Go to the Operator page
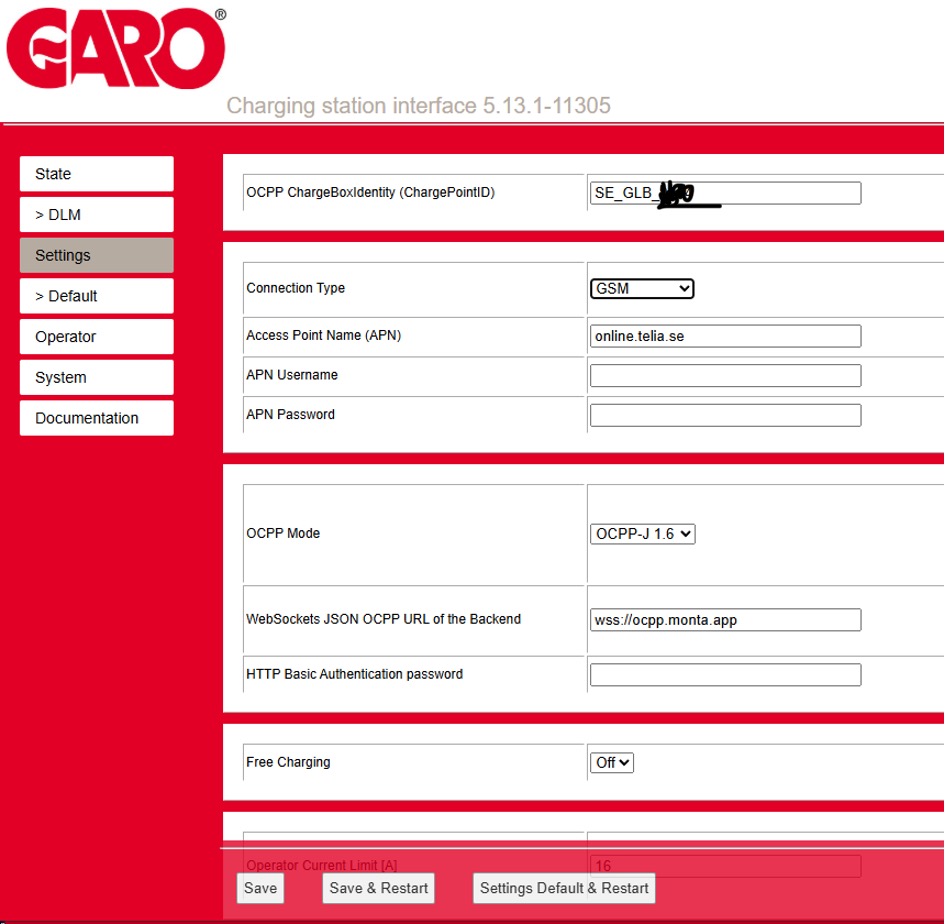The height and width of the screenshot is (924, 945). [x=96, y=337]
